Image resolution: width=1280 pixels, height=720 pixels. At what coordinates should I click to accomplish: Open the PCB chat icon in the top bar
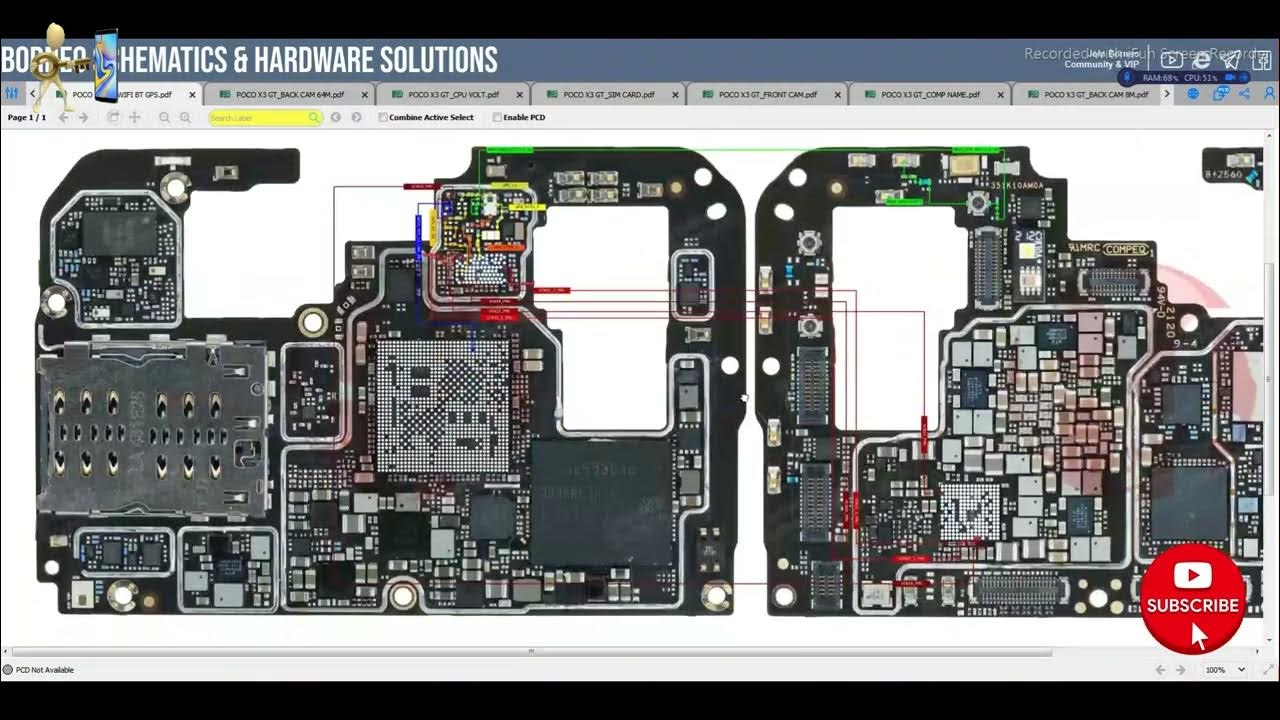point(1221,94)
